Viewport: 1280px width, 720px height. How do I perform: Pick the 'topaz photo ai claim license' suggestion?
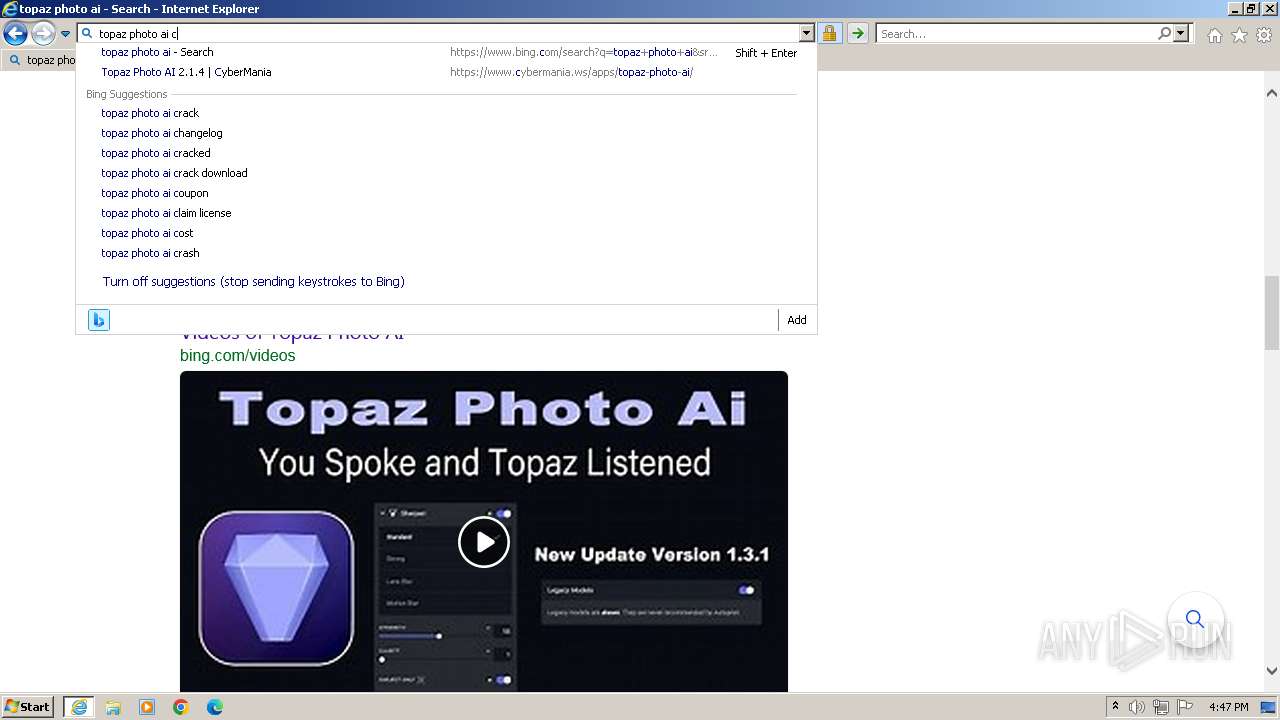166,213
